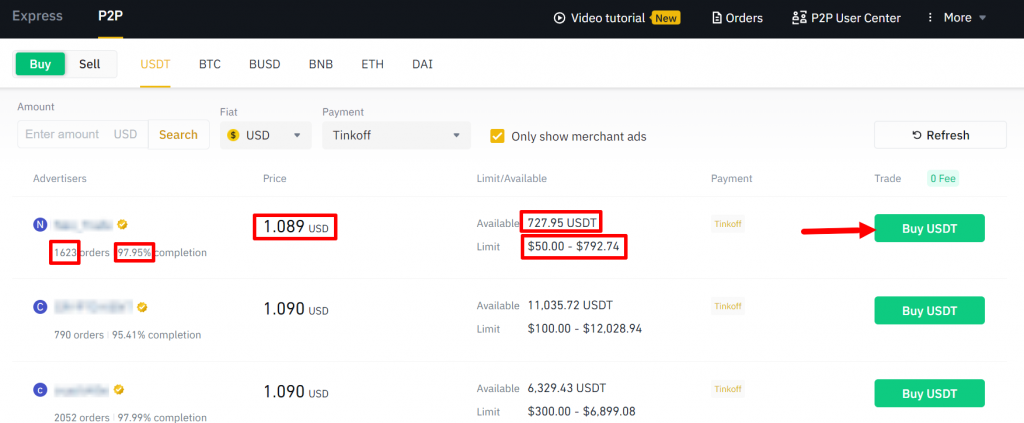Click 97.99% completion text

coord(163,418)
